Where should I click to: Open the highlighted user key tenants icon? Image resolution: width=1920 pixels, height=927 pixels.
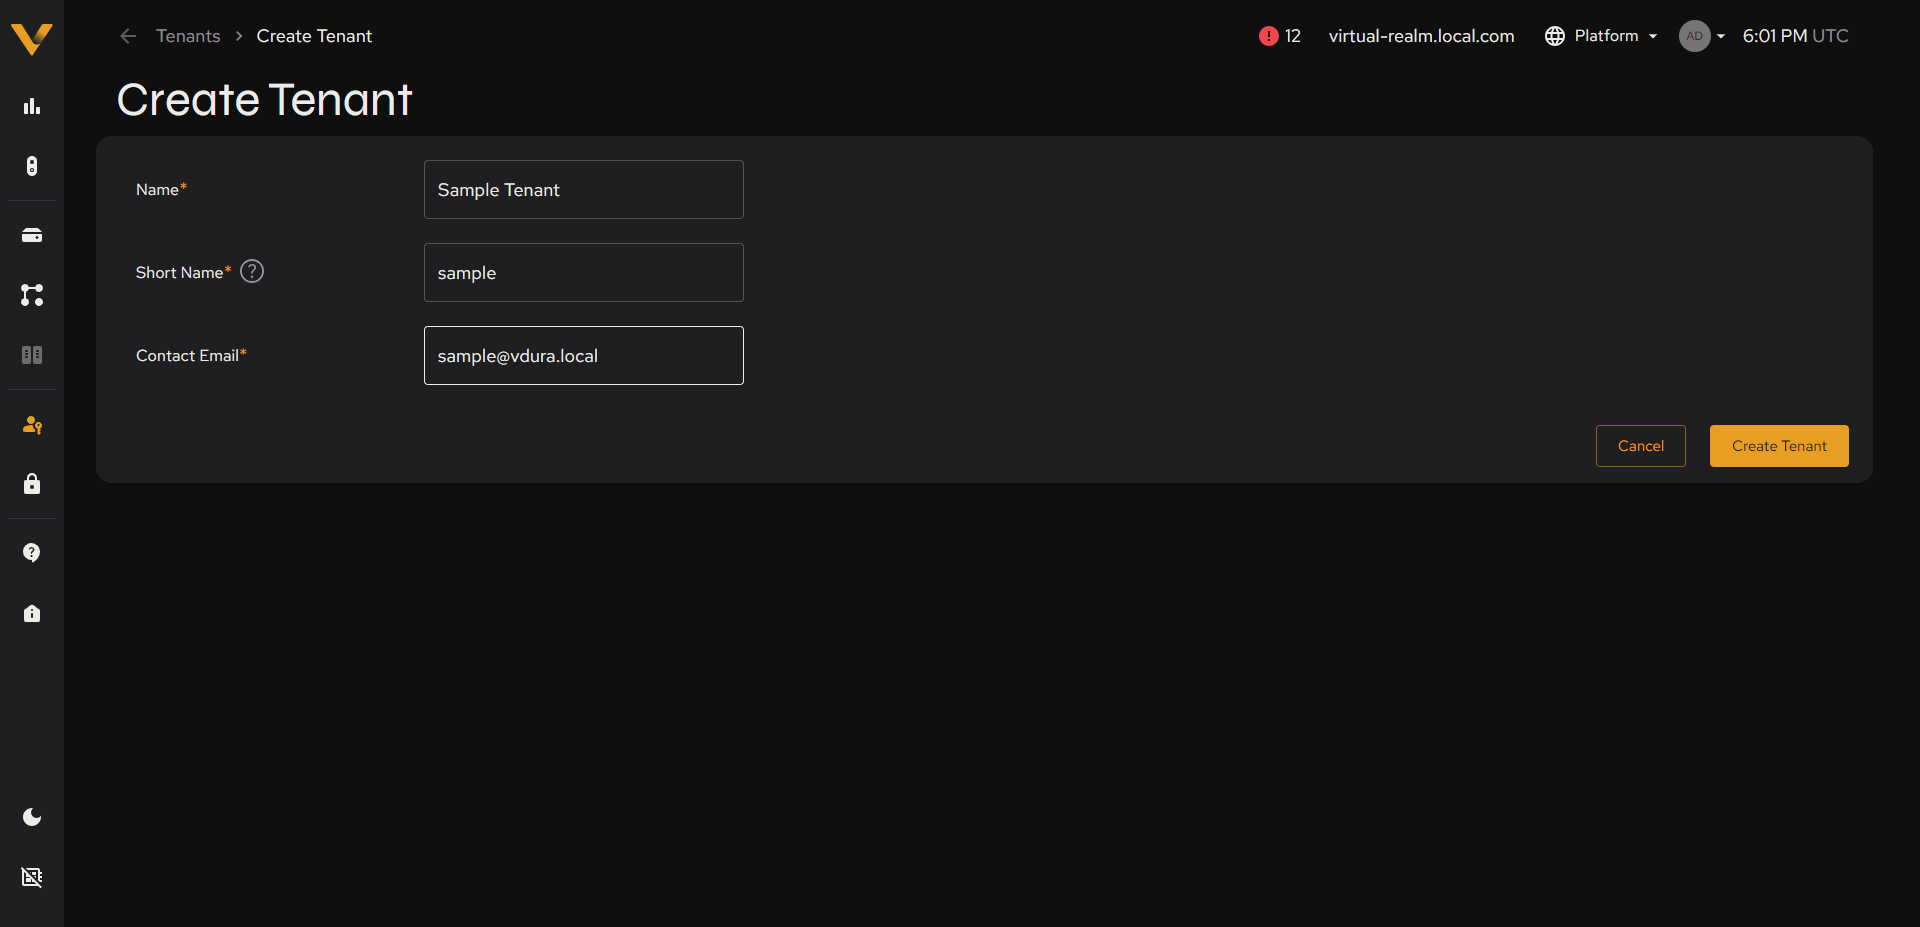[32, 425]
